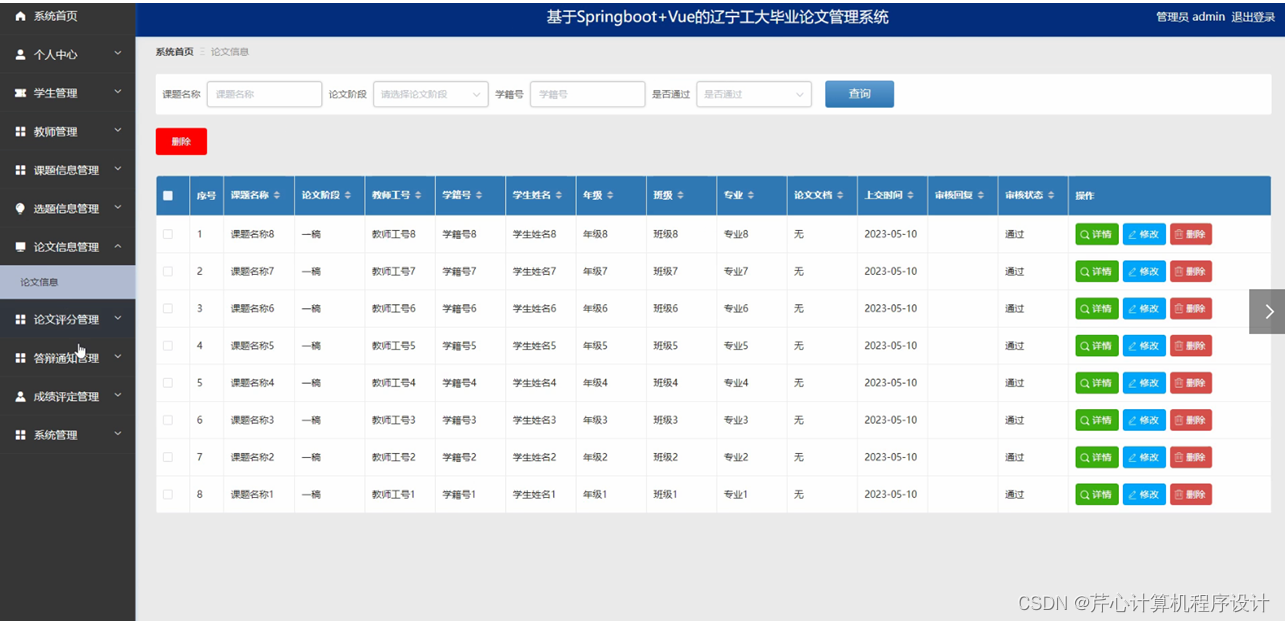Image resolution: width=1285 pixels, height=622 pixels.
Task: Click the home icon beside 系统首页
Action: tap(20, 16)
